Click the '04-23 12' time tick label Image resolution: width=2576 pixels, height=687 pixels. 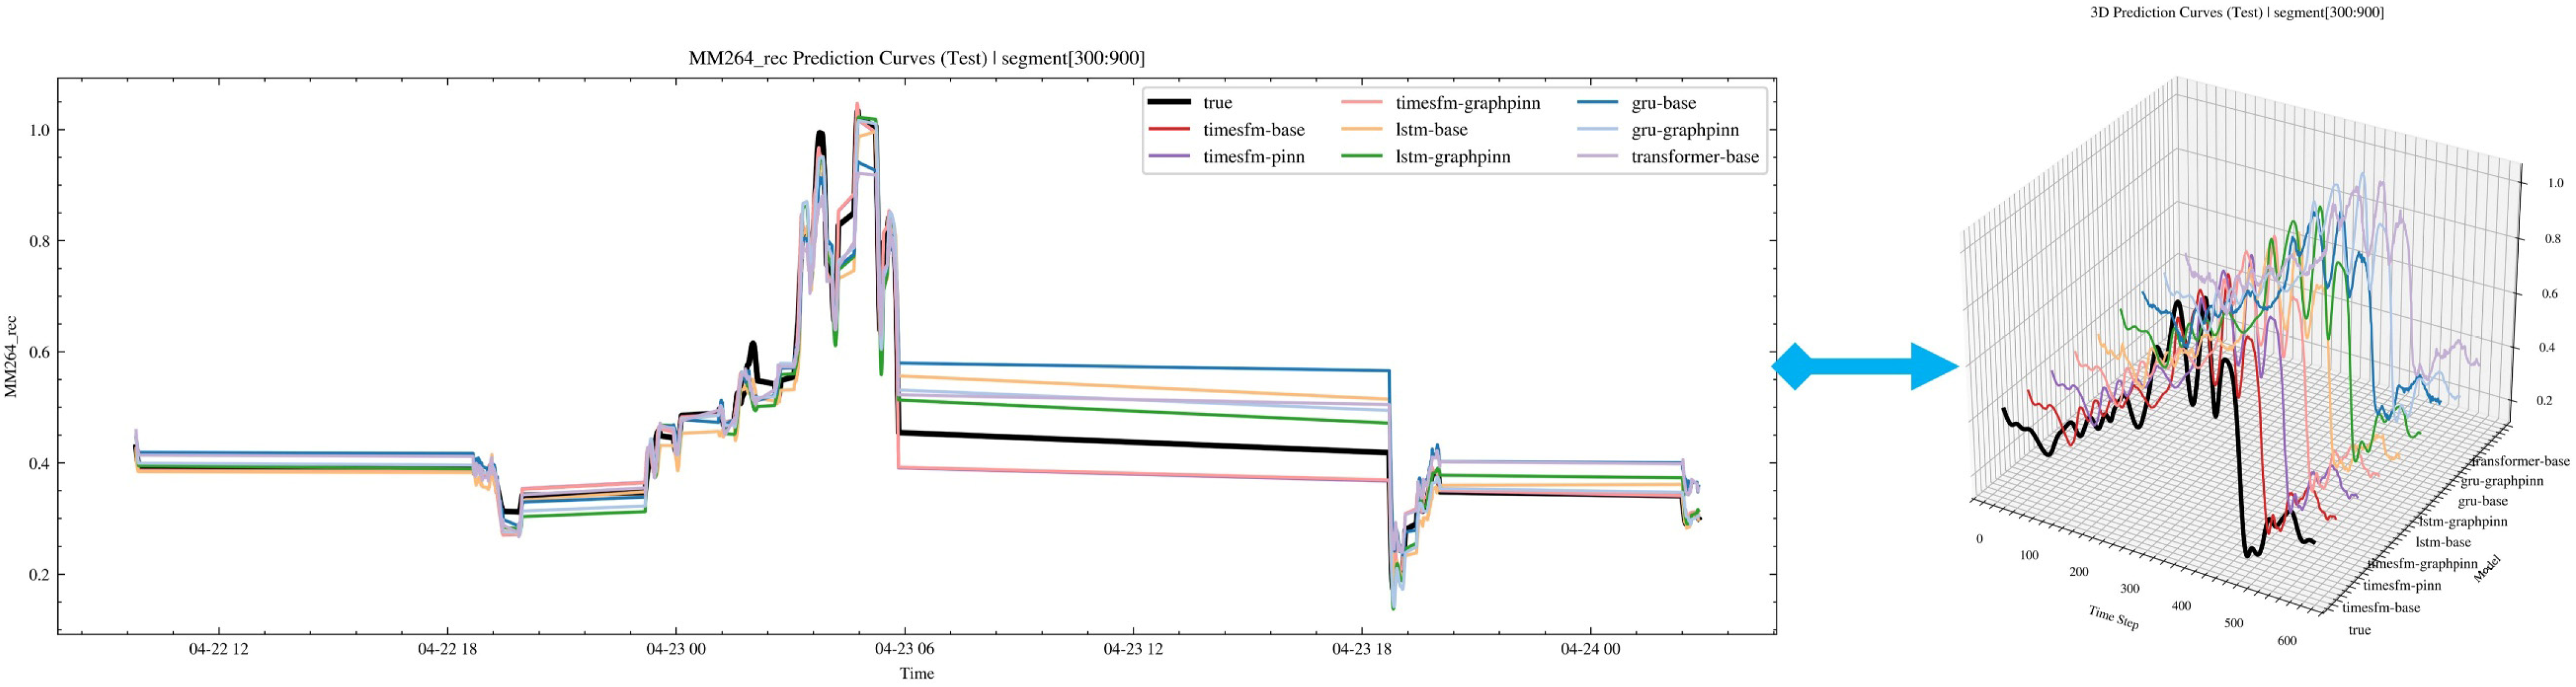coord(1133,649)
